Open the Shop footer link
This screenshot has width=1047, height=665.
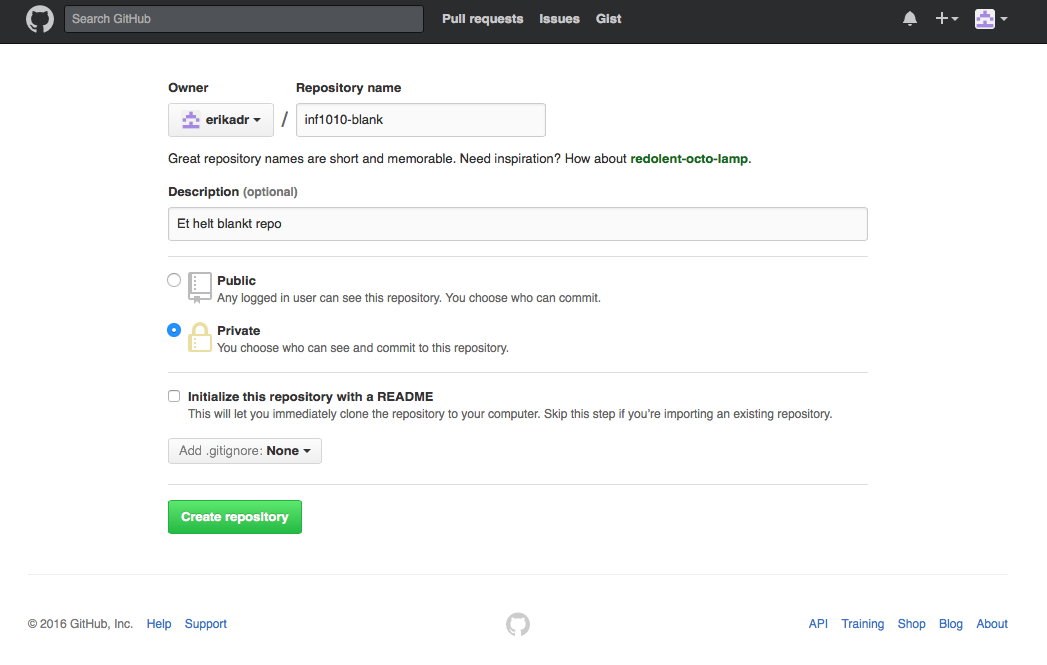click(911, 624)
